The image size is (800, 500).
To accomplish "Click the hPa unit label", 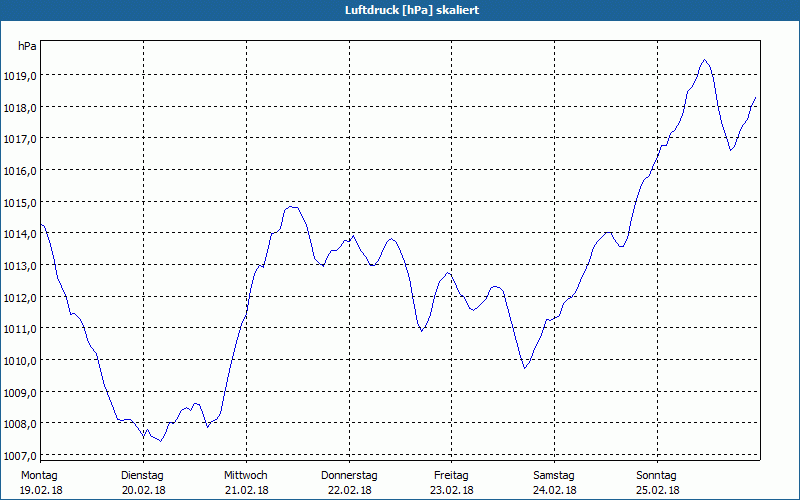I will tap(27, 46).
